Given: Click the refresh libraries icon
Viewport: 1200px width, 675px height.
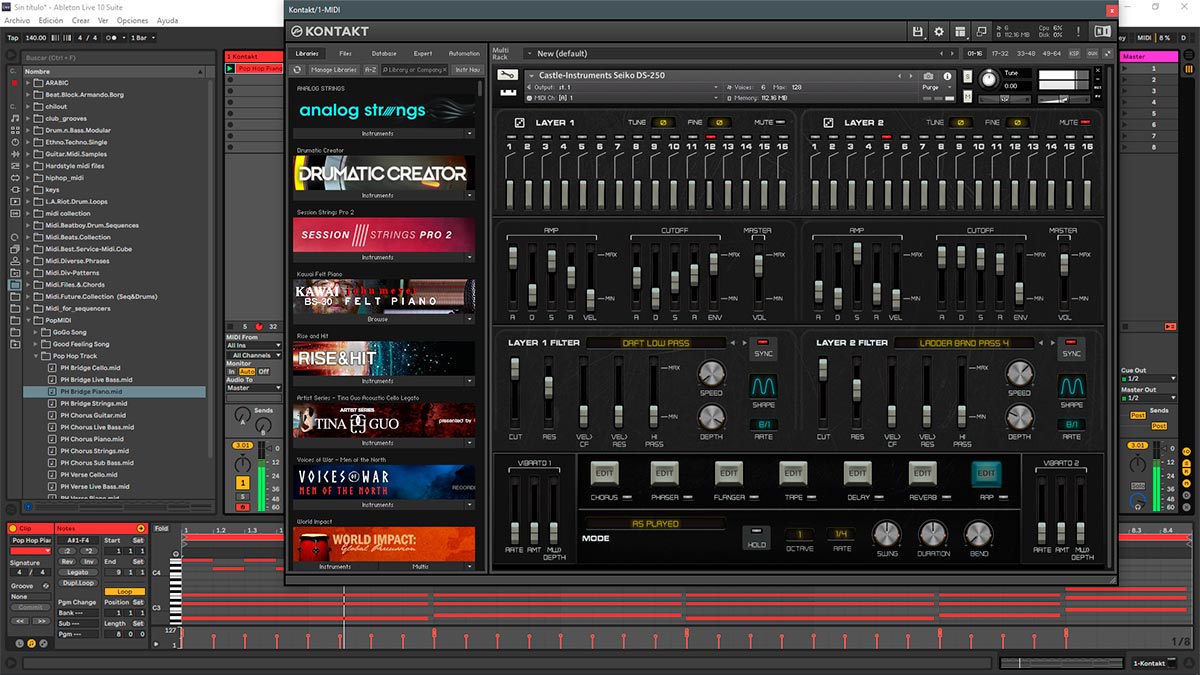Looking at the screenshot, I should pos(297,70).
